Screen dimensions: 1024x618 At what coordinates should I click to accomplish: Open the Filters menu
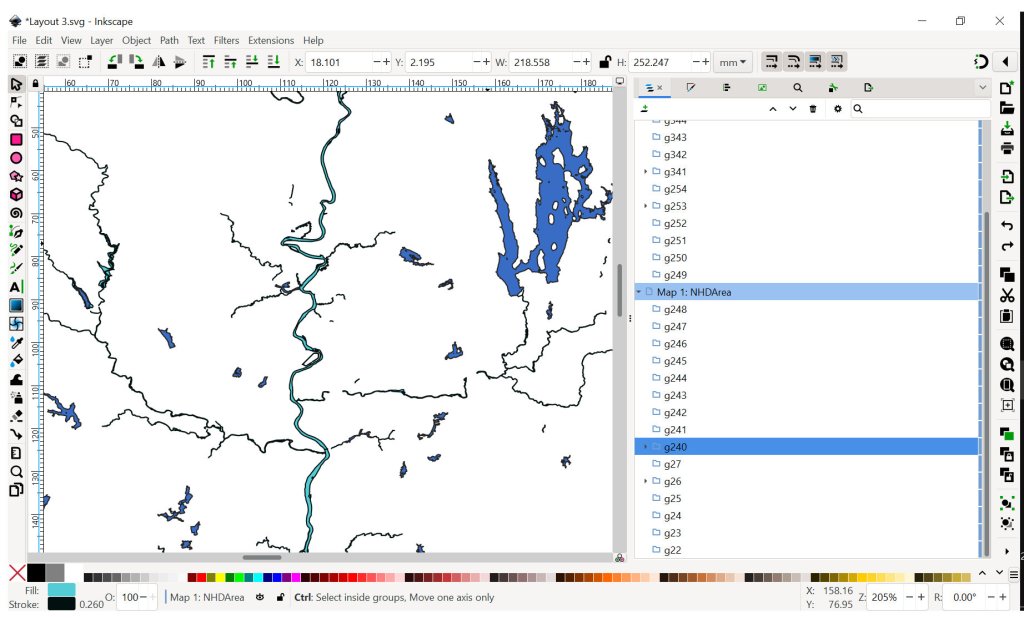click(226, 40)
